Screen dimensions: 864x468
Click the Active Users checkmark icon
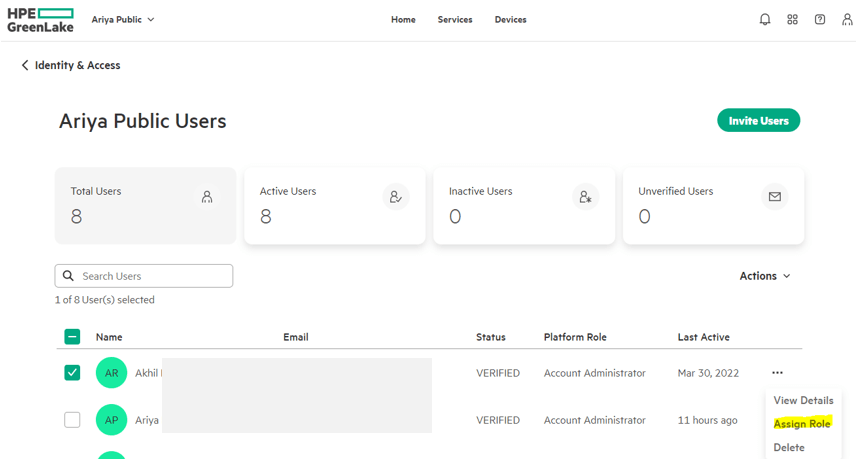(396, 197)
